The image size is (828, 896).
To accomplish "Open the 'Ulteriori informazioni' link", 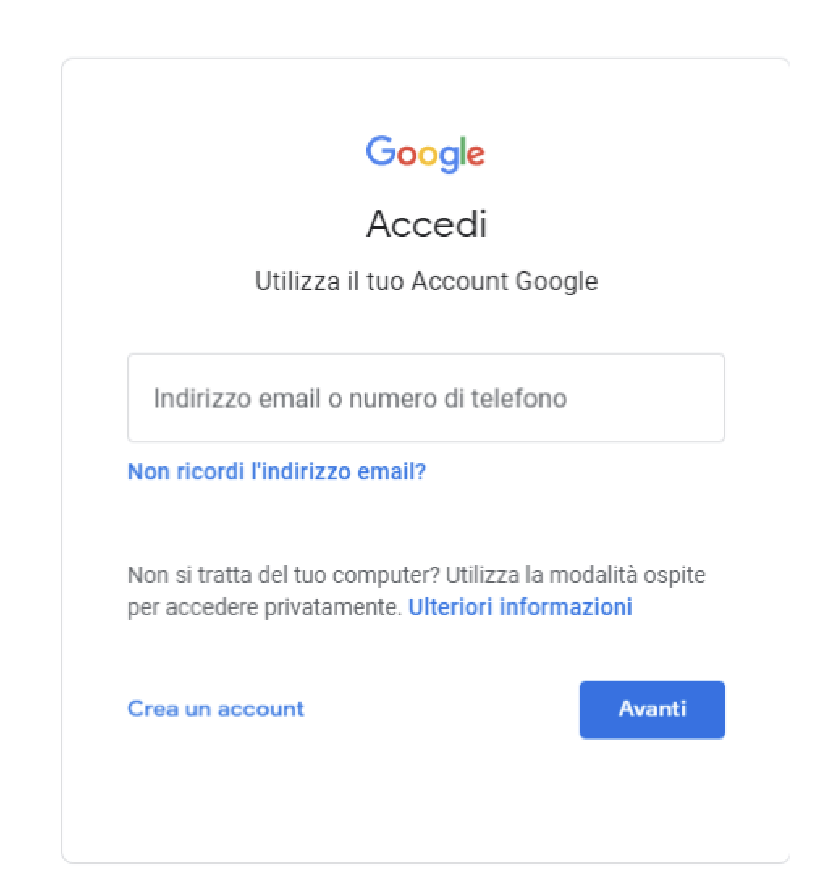I will tap(521, 607).
